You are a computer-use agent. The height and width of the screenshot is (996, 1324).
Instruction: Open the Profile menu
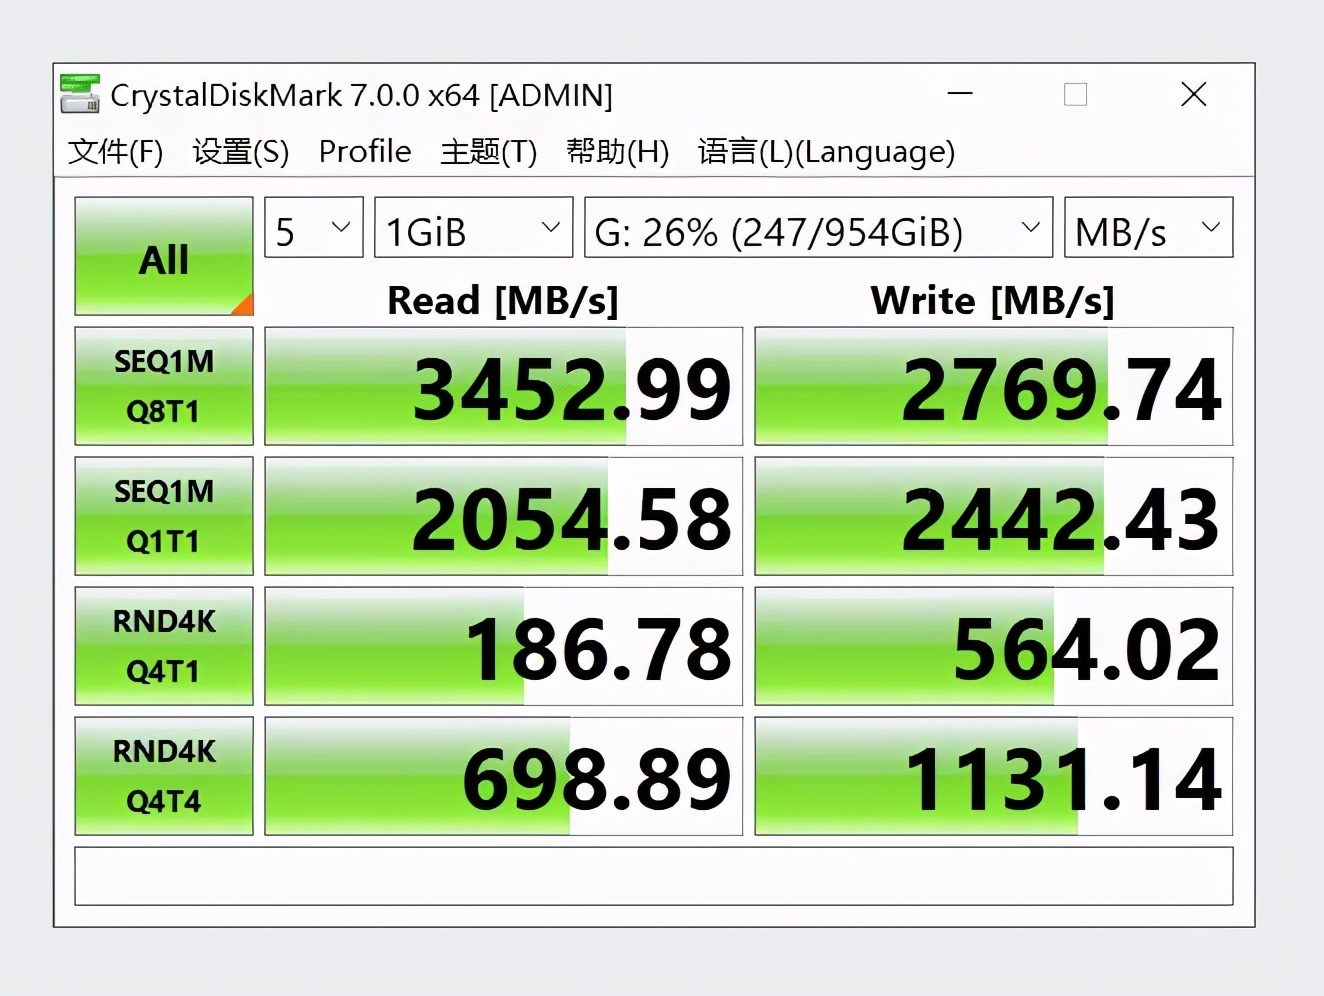click(x=365, y=152)
